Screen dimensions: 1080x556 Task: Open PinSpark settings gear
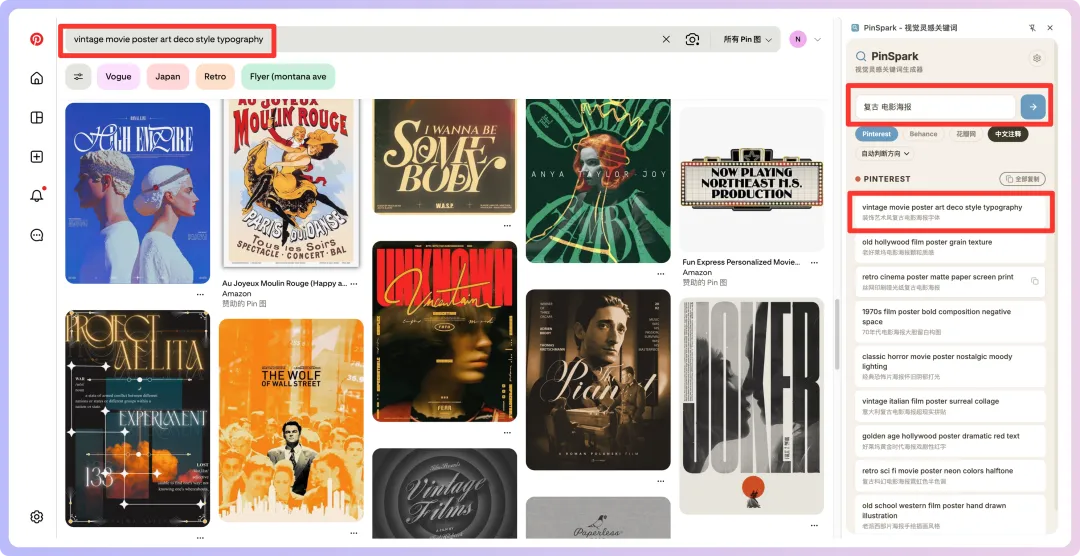pos(1037,59)
